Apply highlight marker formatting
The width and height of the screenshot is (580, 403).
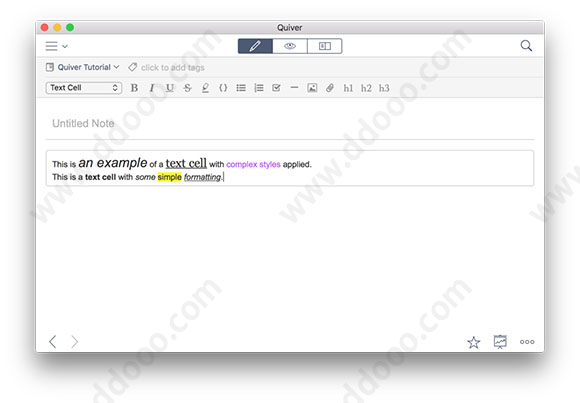click(205, 88)
